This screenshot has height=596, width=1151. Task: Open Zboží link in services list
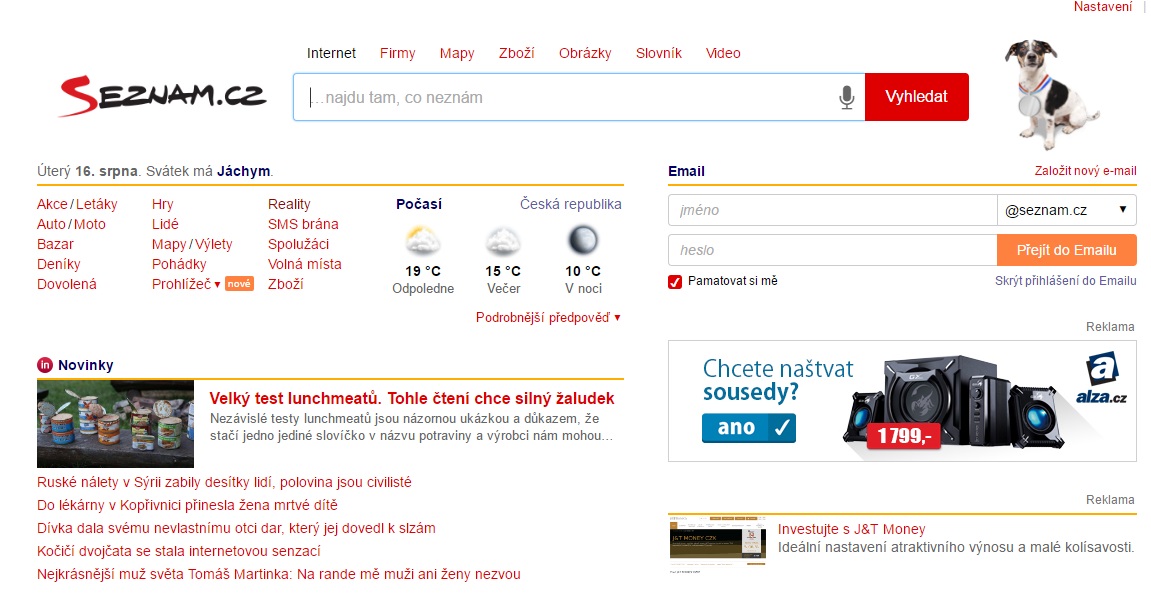click(x=286, y=284)
